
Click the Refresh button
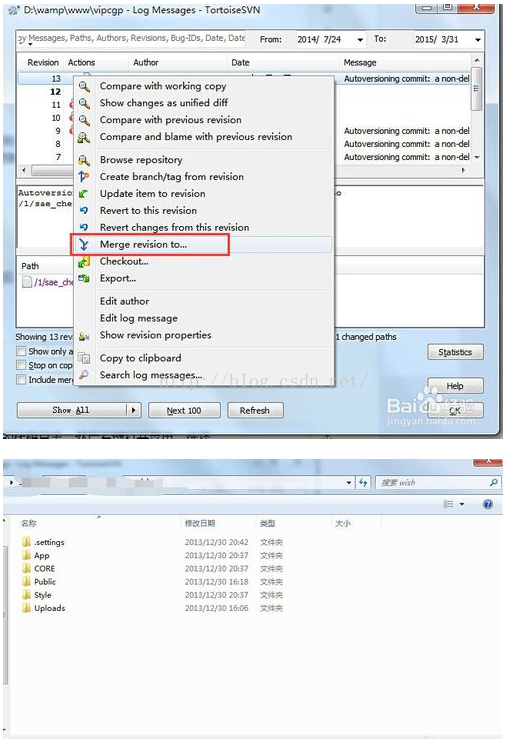(x=255, y=410)
